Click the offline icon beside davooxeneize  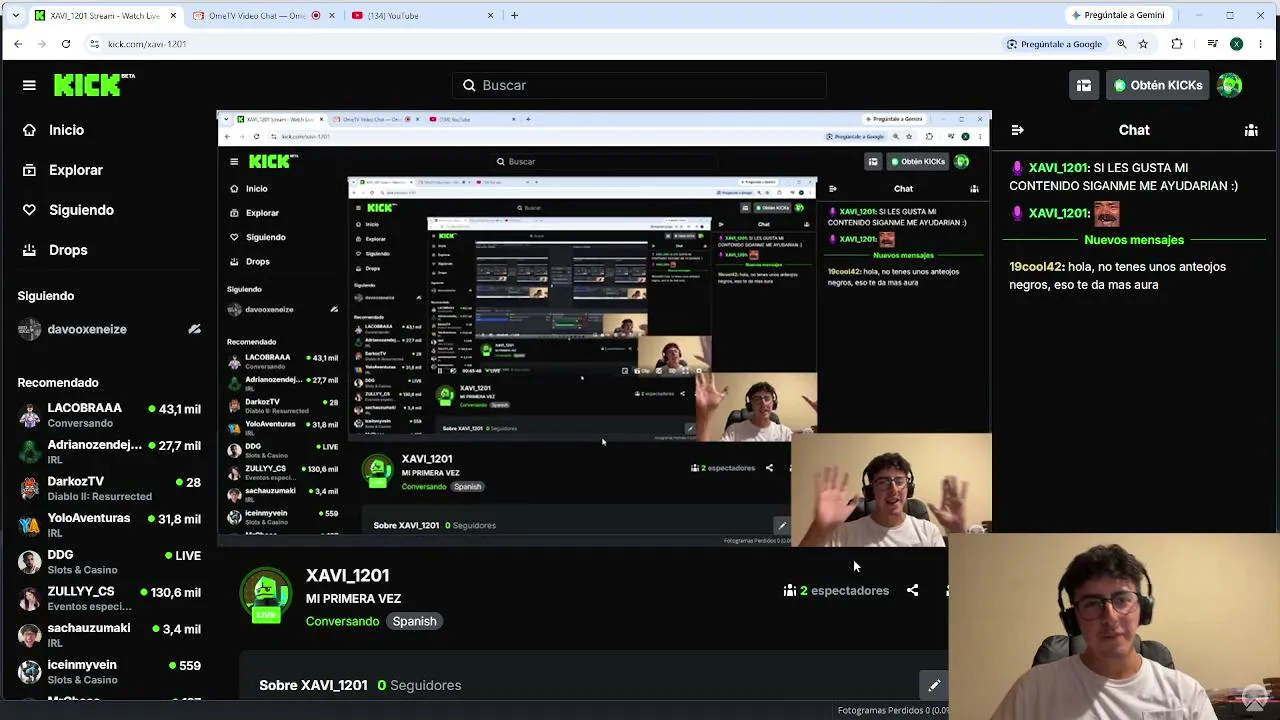(x=194, y=329)
